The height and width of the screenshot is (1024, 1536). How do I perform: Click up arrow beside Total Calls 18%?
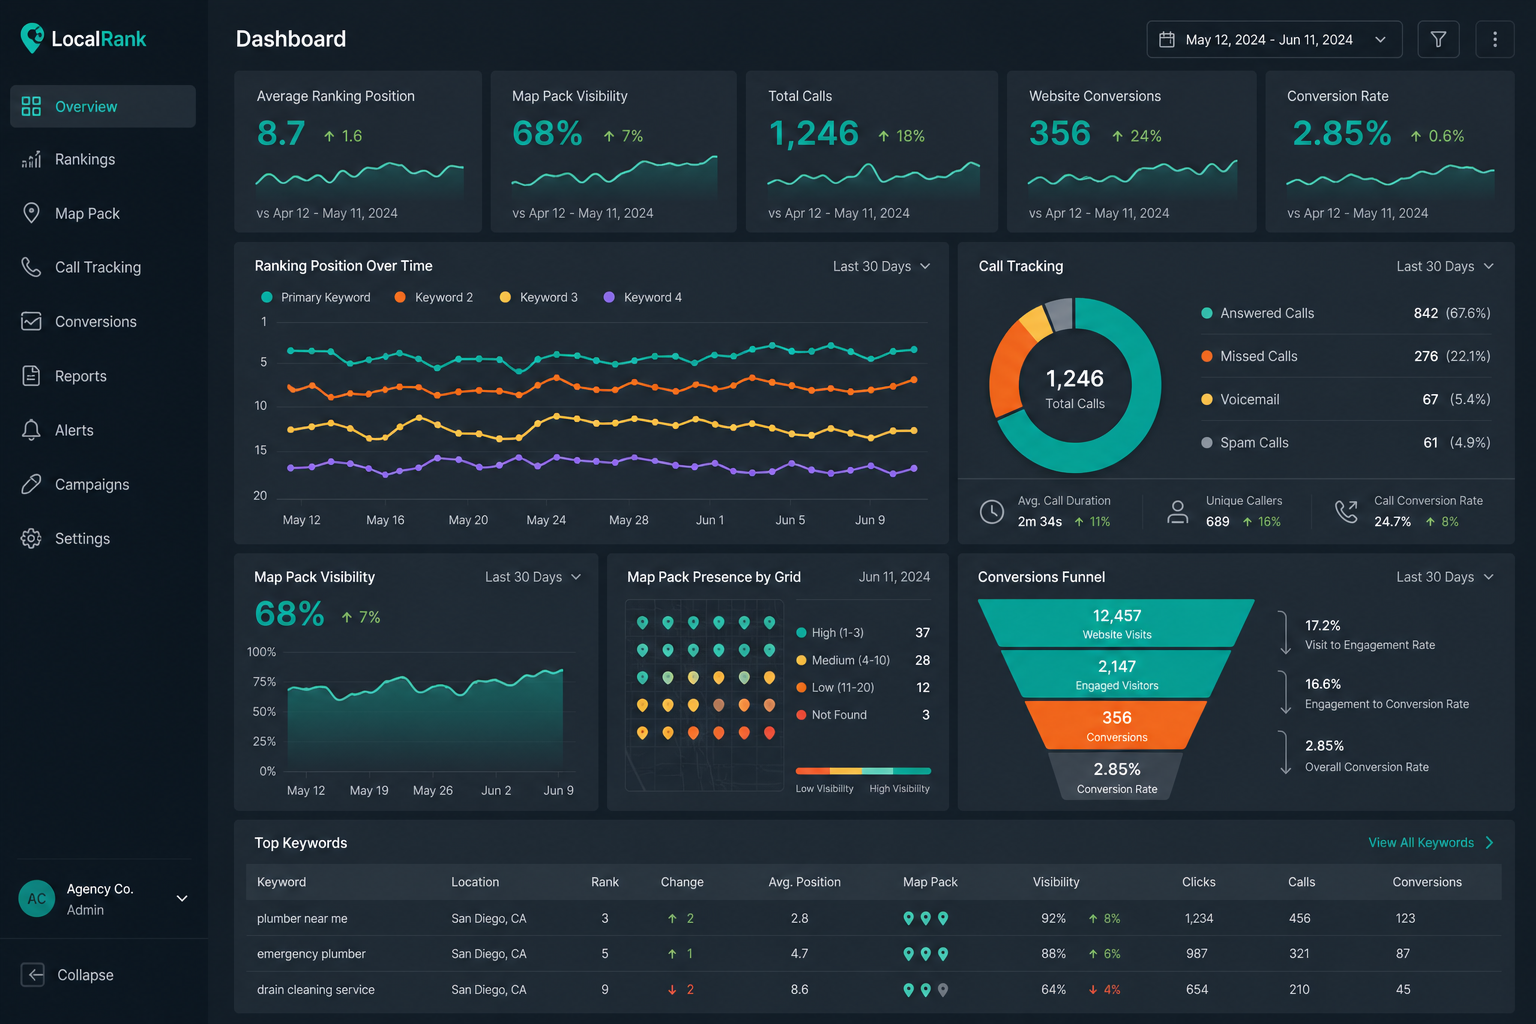click(884, 136)
